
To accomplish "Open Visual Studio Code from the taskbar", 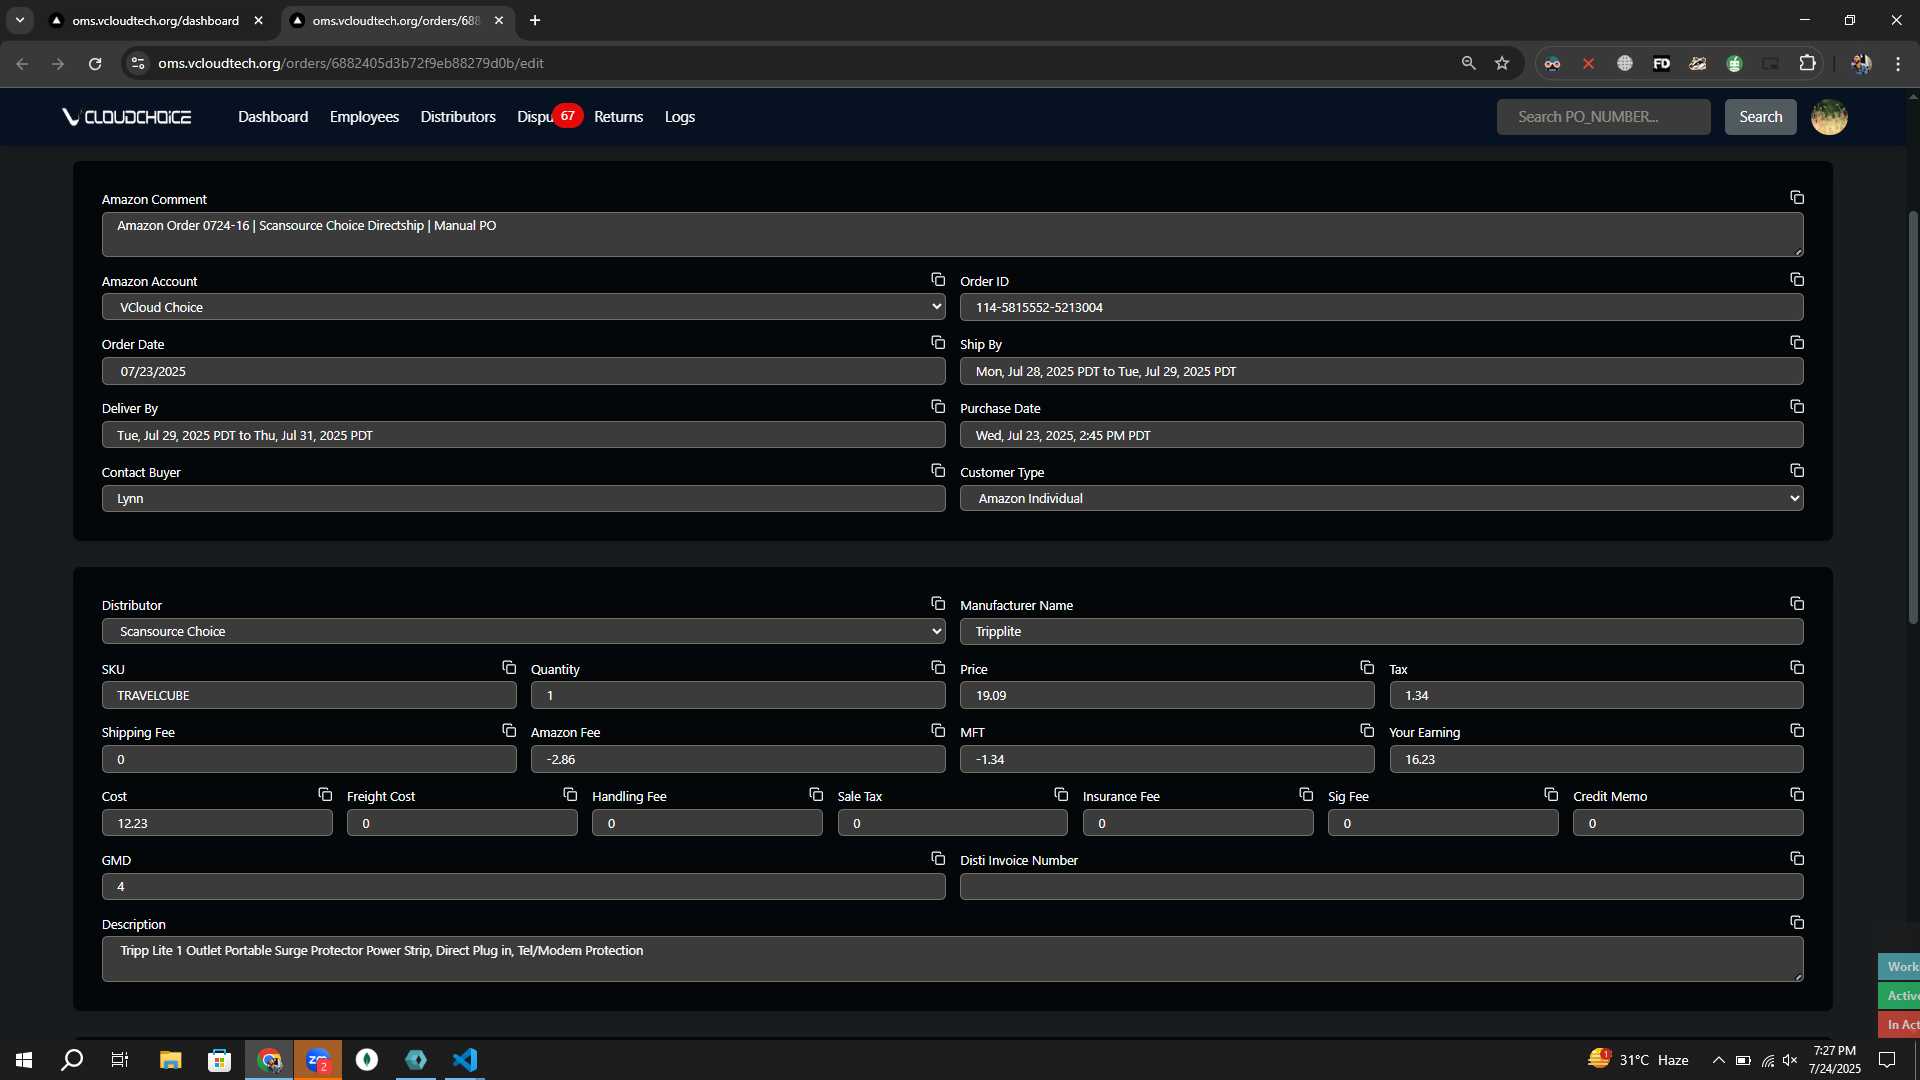I will click(x=465, y=1060).
